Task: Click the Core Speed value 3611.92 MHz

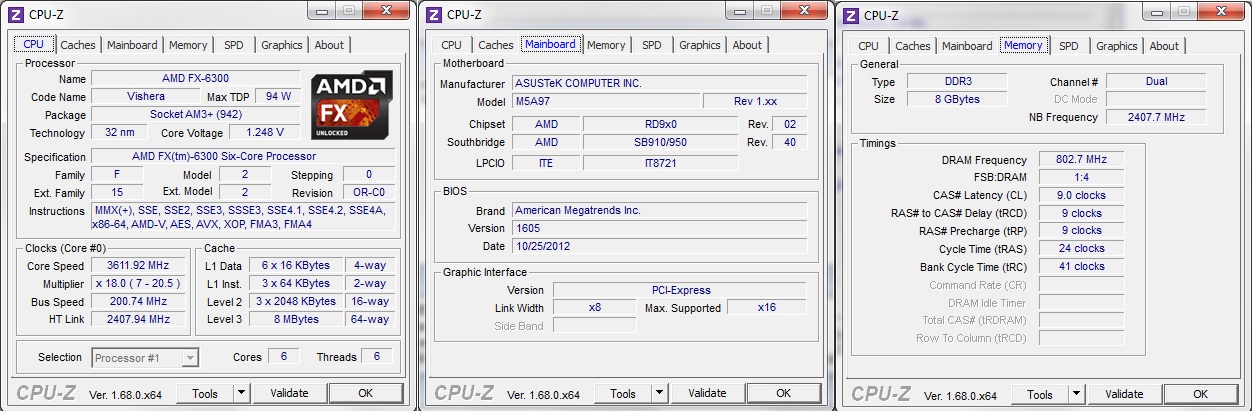Action: point(138,266)
